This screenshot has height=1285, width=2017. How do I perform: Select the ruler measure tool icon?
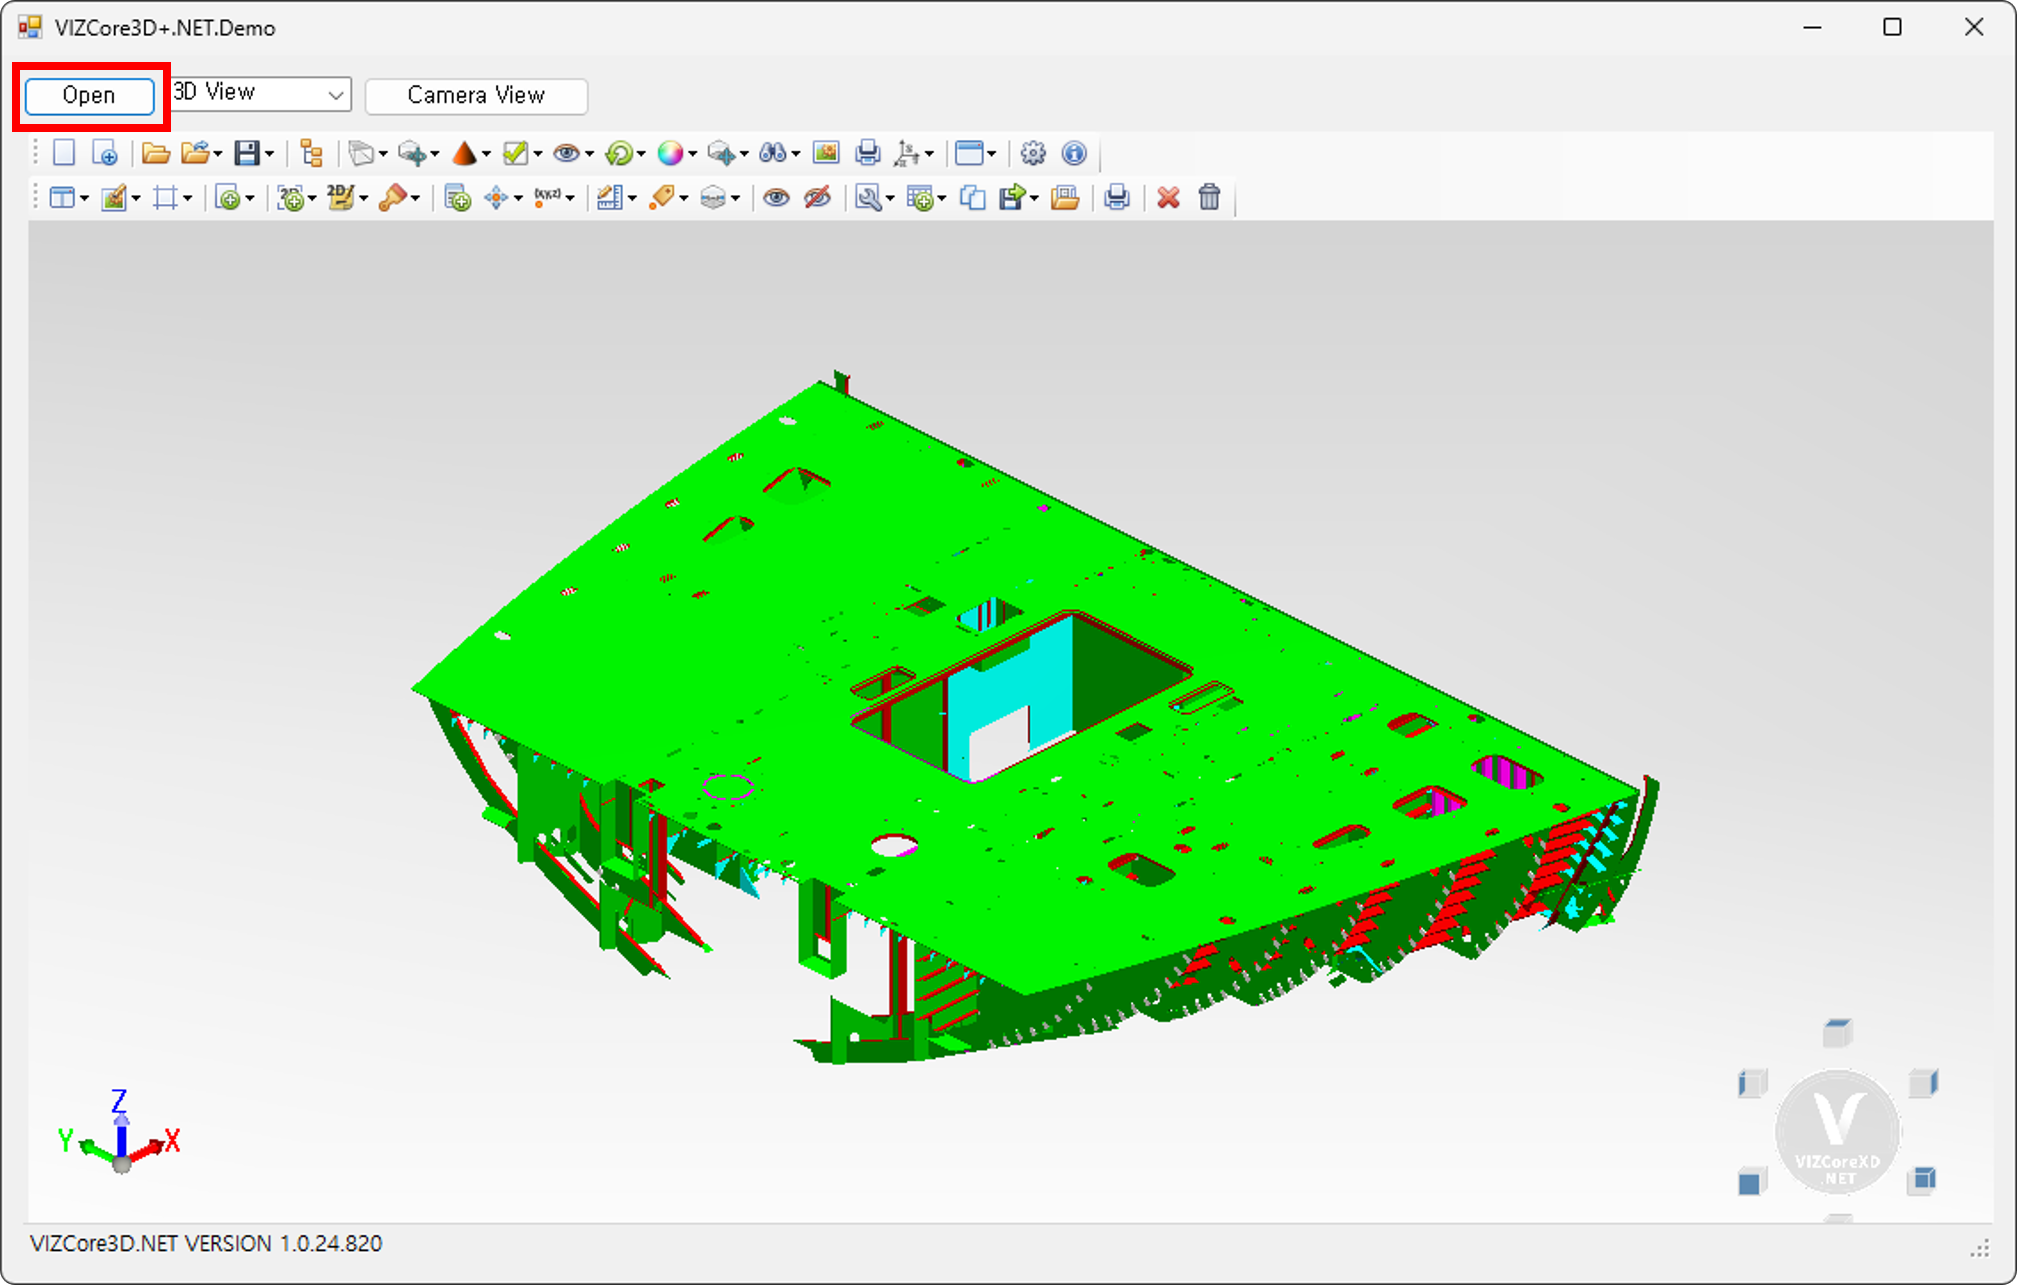tap(610, 198)
